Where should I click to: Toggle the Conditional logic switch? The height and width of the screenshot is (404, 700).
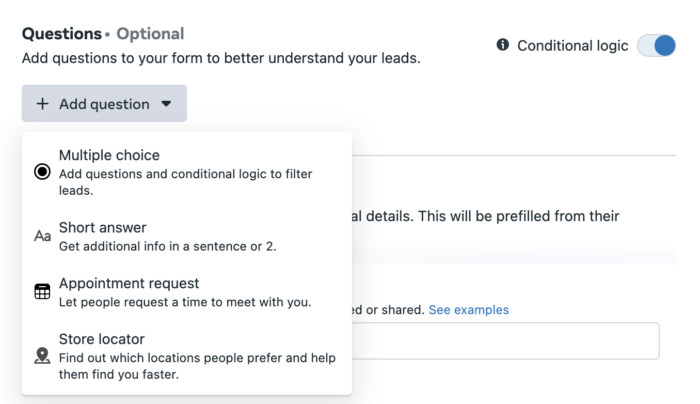pyautogui.click(x=656, y=46)
